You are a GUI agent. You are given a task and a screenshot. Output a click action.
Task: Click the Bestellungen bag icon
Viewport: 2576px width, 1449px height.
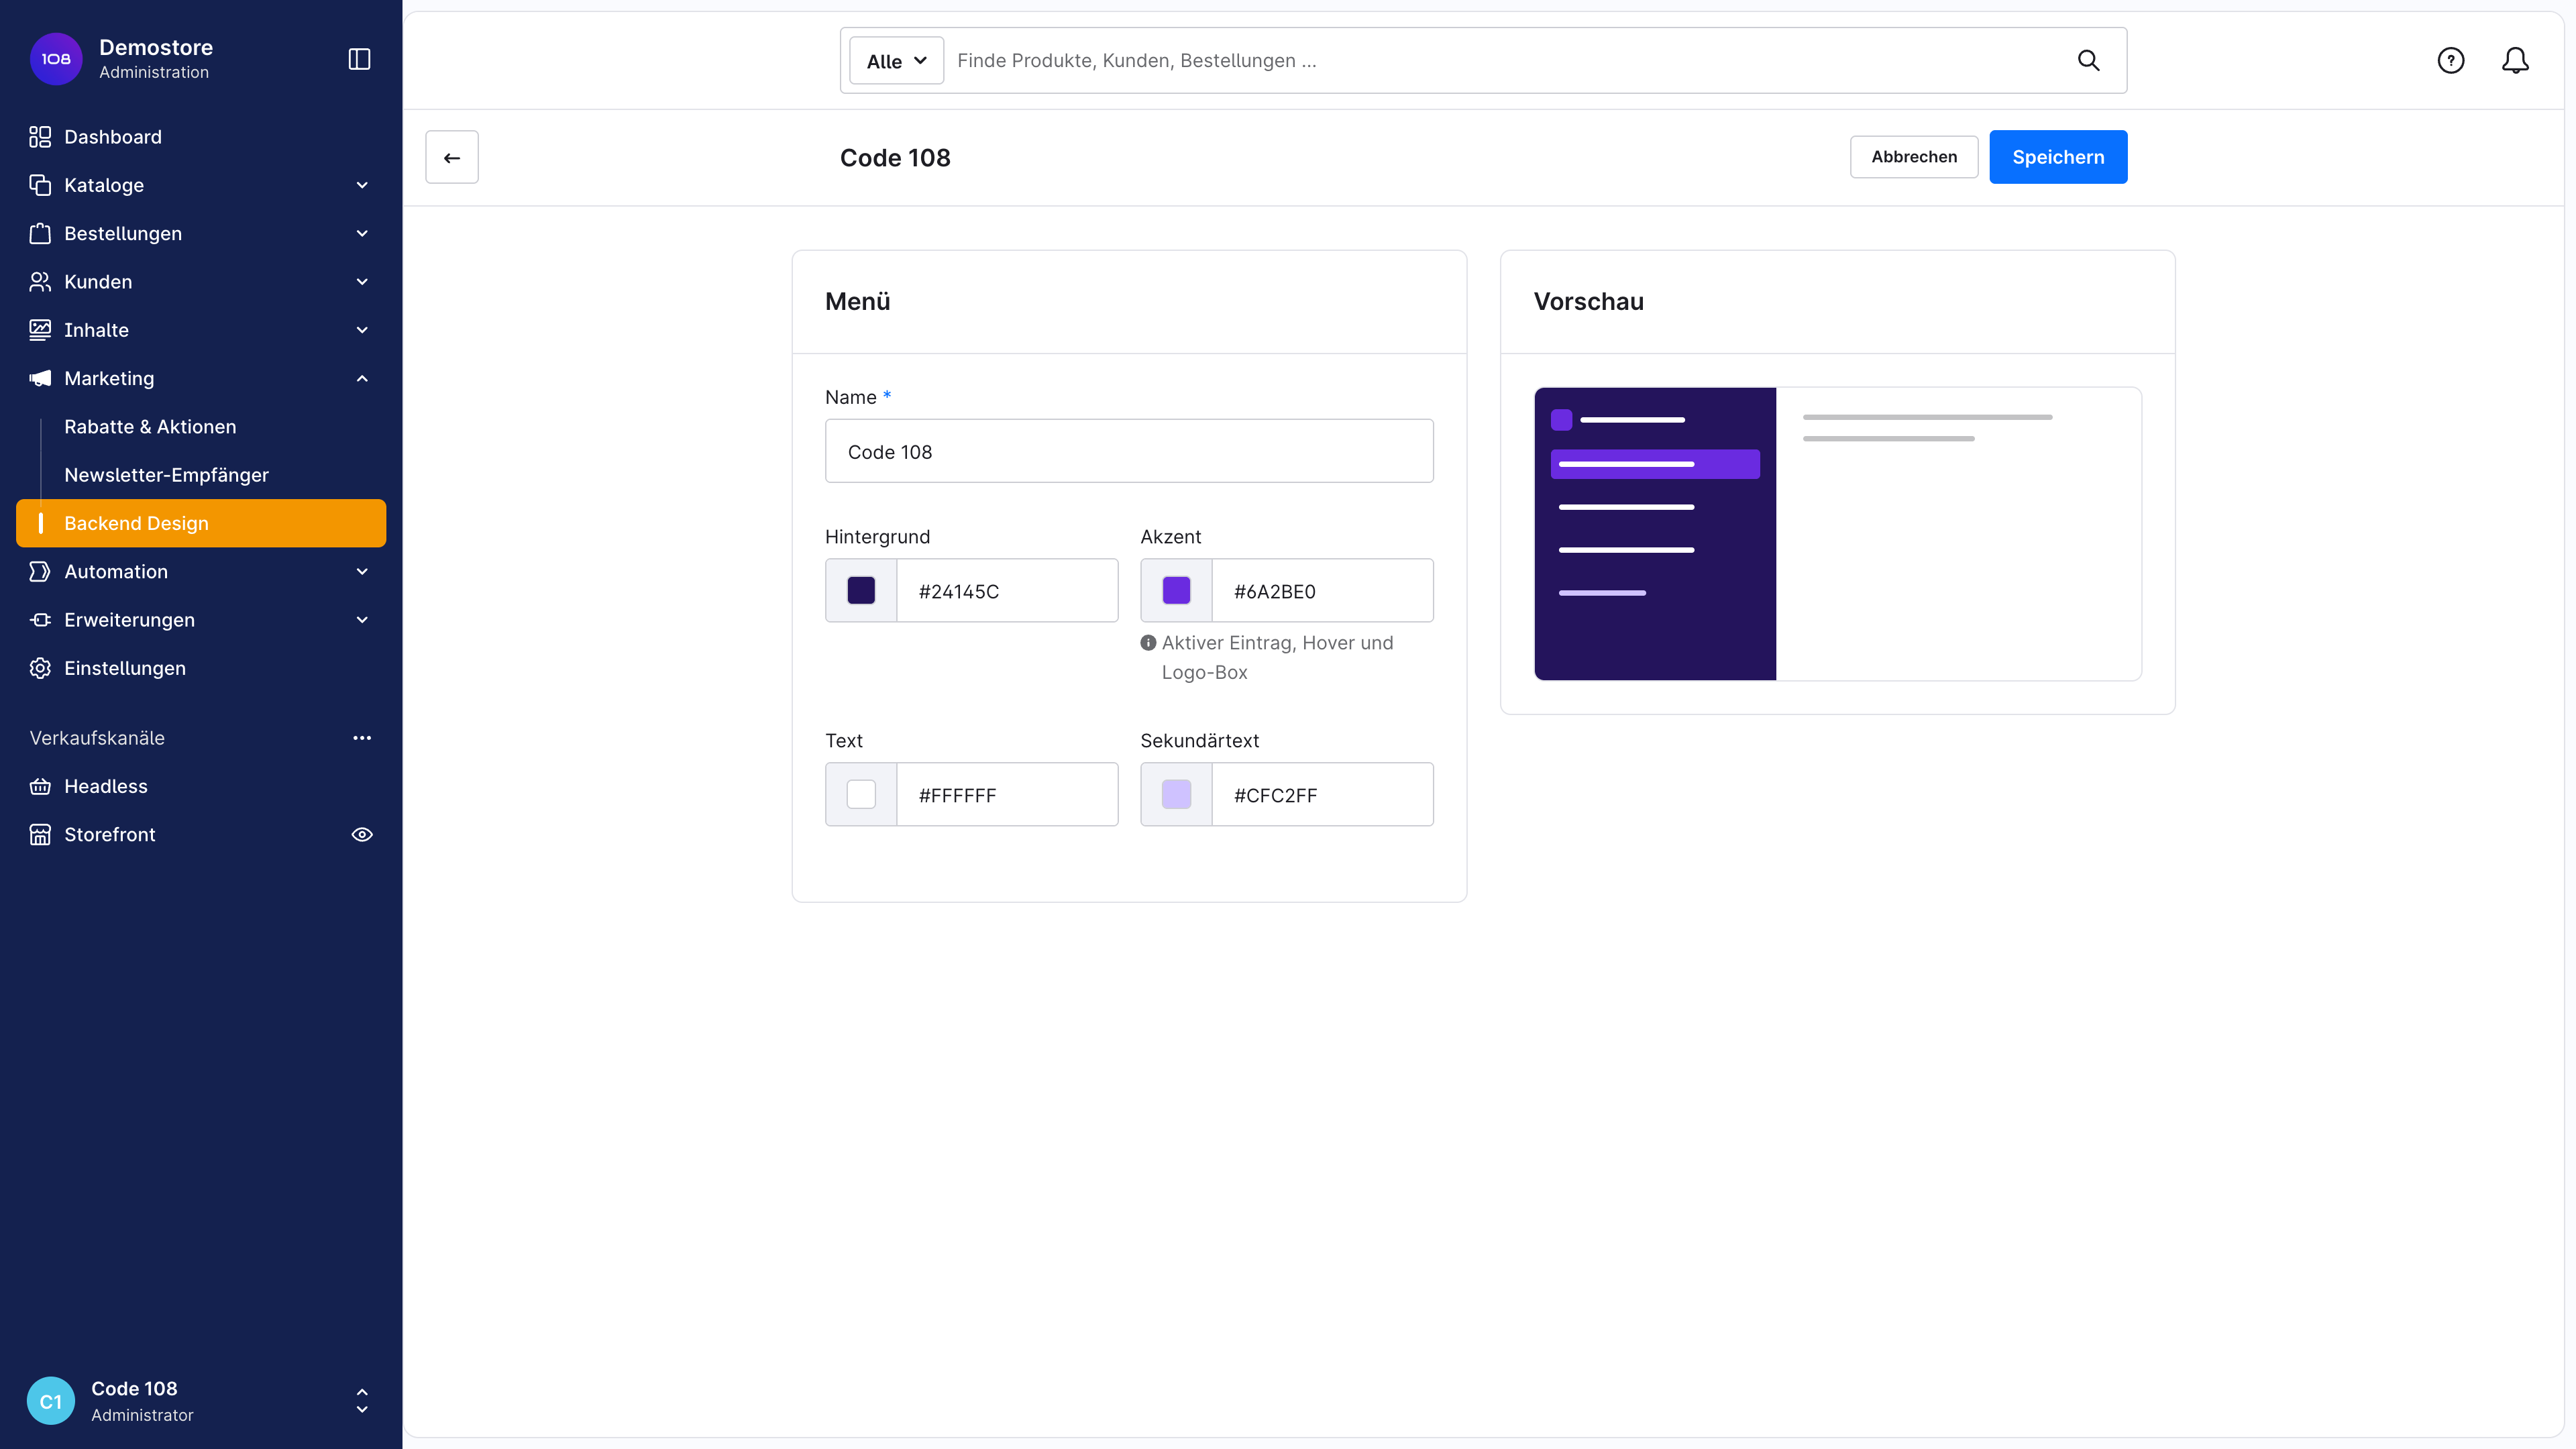[x=40, y=233]
